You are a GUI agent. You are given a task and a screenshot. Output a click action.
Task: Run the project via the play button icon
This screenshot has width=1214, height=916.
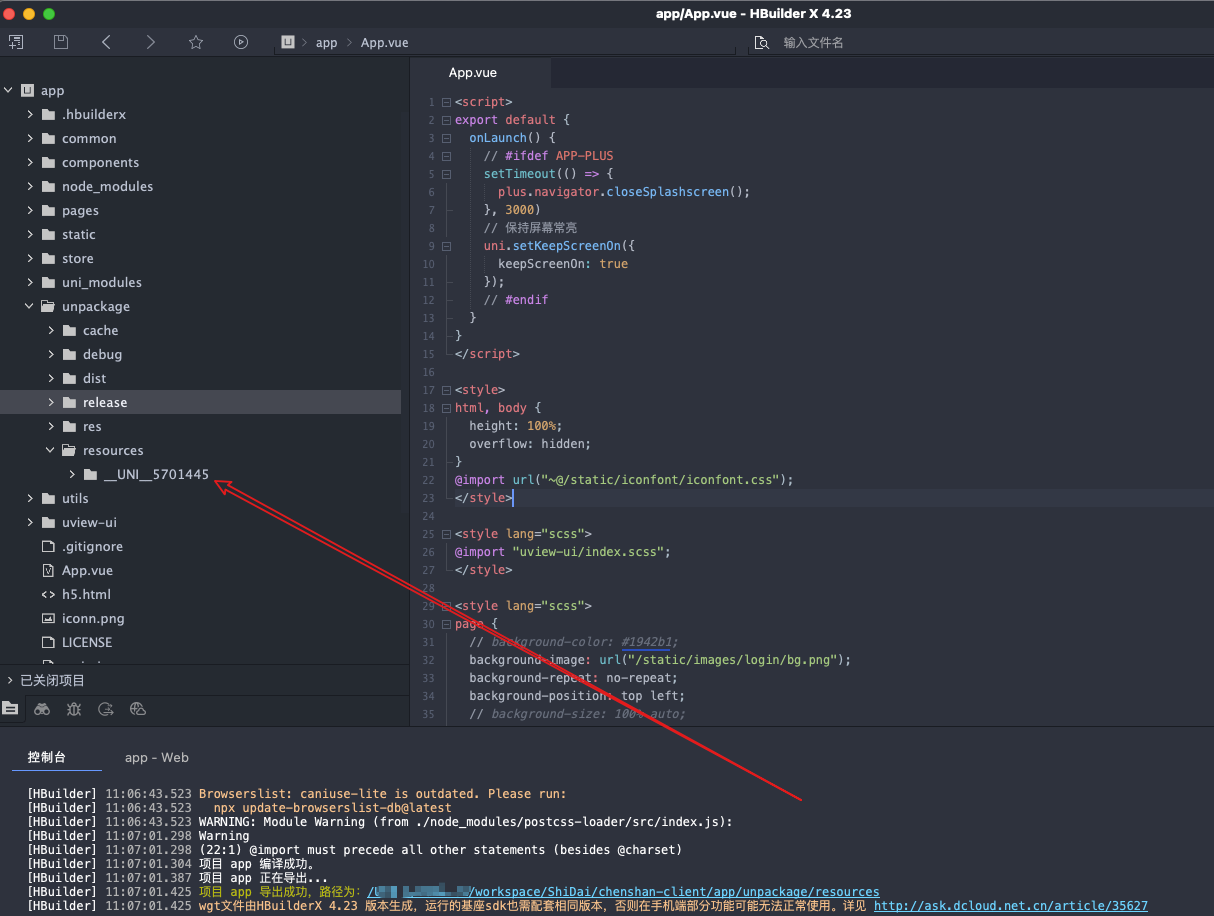point(240,42)
